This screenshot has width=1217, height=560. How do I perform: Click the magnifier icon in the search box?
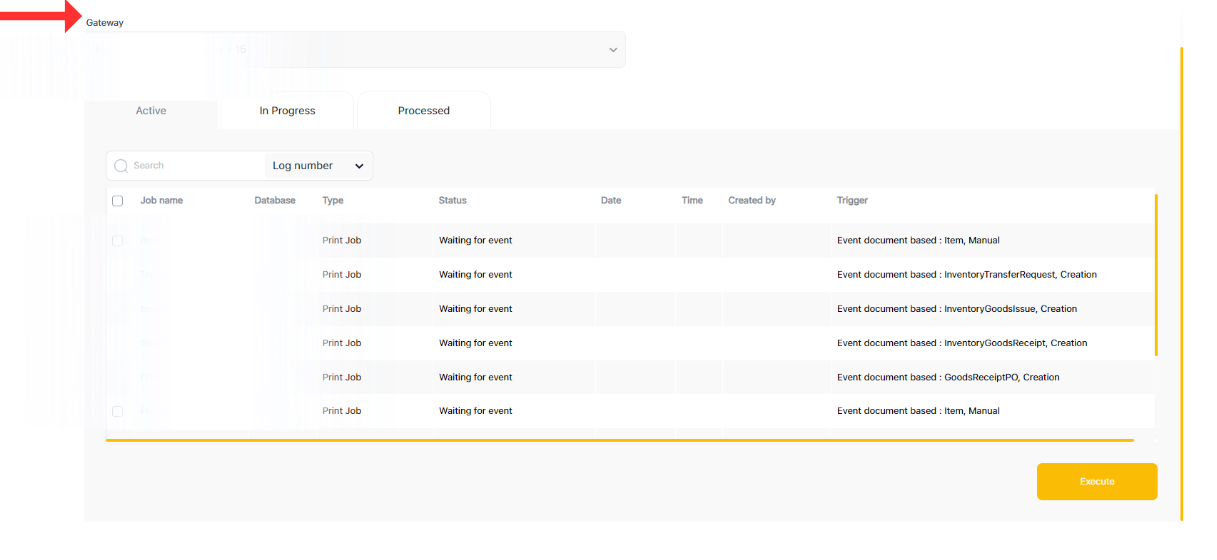coord(121,166)
